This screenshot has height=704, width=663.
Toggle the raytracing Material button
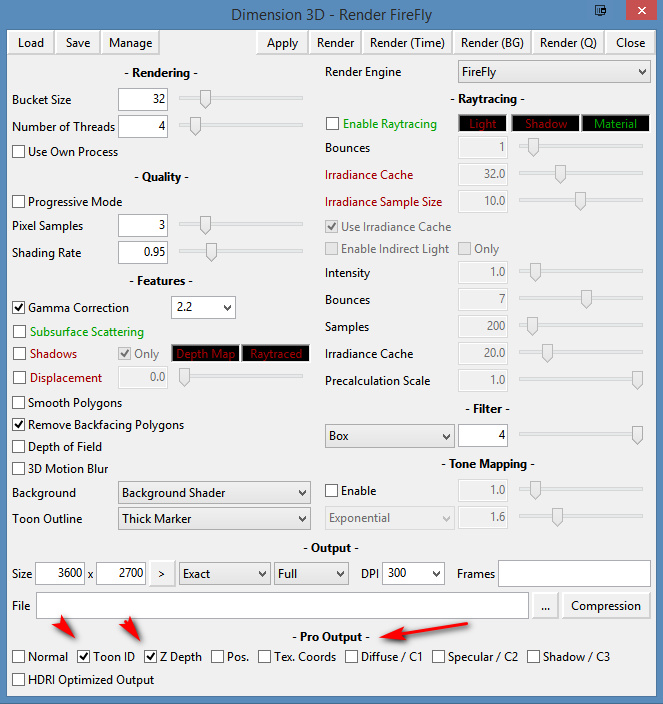(x=615, y=124)
